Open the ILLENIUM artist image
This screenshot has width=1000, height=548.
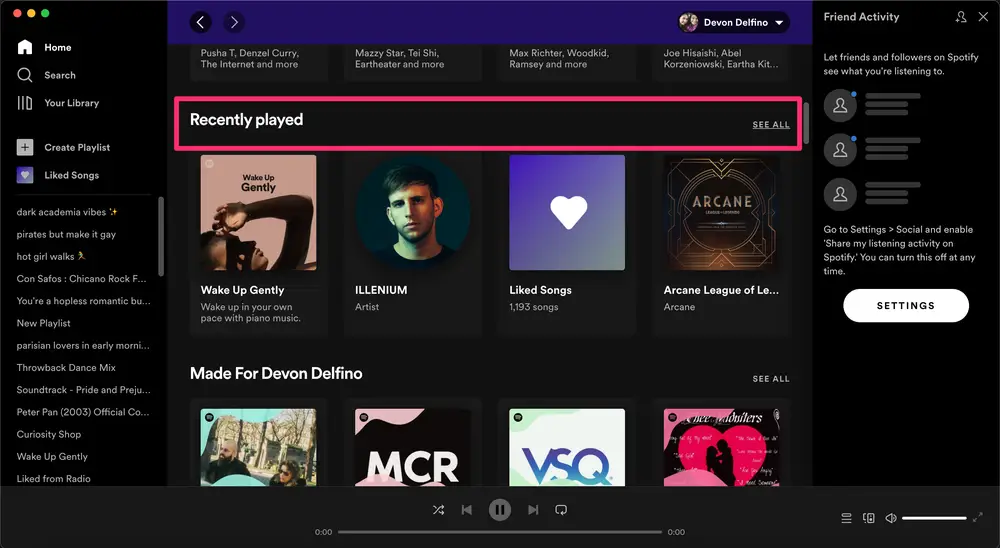tap(413, 212)
